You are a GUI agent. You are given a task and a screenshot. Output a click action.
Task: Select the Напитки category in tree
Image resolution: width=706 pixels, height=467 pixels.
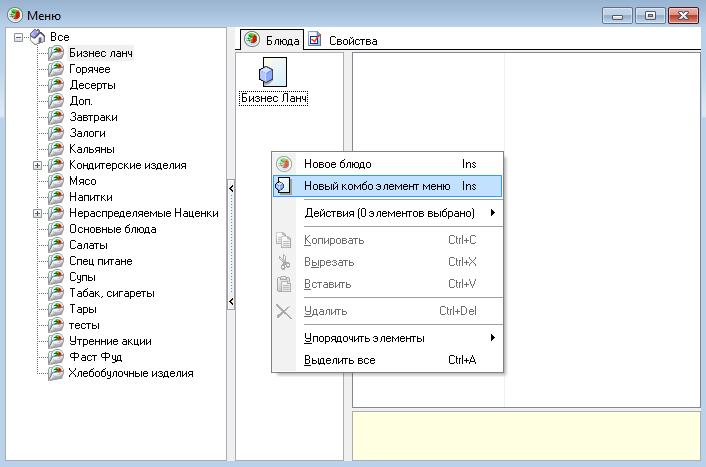point(91,197)
